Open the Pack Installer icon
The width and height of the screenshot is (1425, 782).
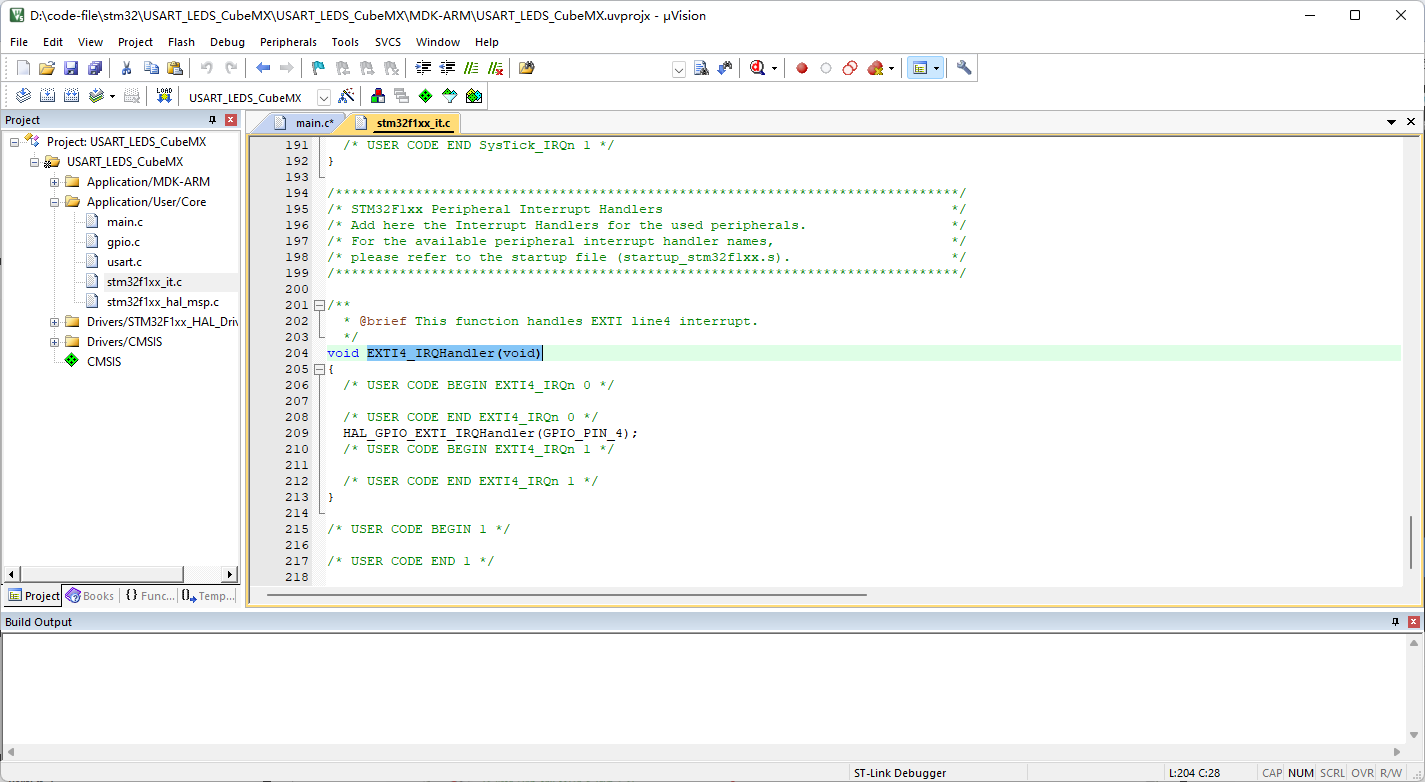point(474,96)
